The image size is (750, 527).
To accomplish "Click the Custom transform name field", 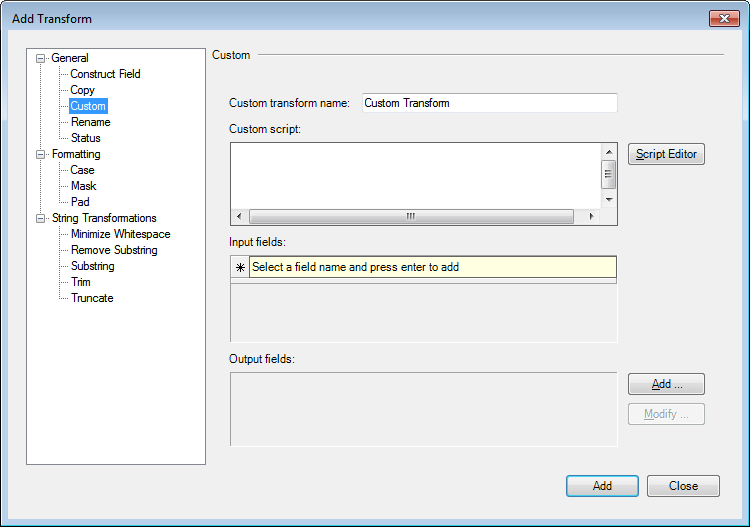I will pyautogui.click(x=488, y=103).
